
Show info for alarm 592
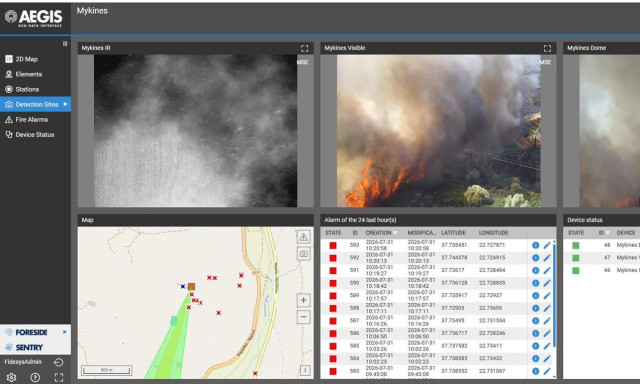tap(536, 258)
